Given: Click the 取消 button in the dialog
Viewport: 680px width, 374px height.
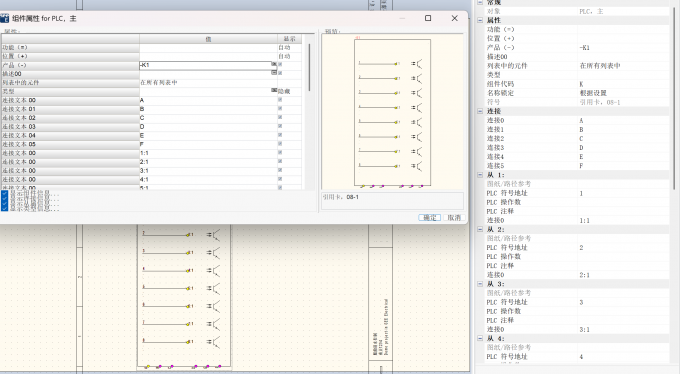Looking at the screenshot, I should pos(454,217).
